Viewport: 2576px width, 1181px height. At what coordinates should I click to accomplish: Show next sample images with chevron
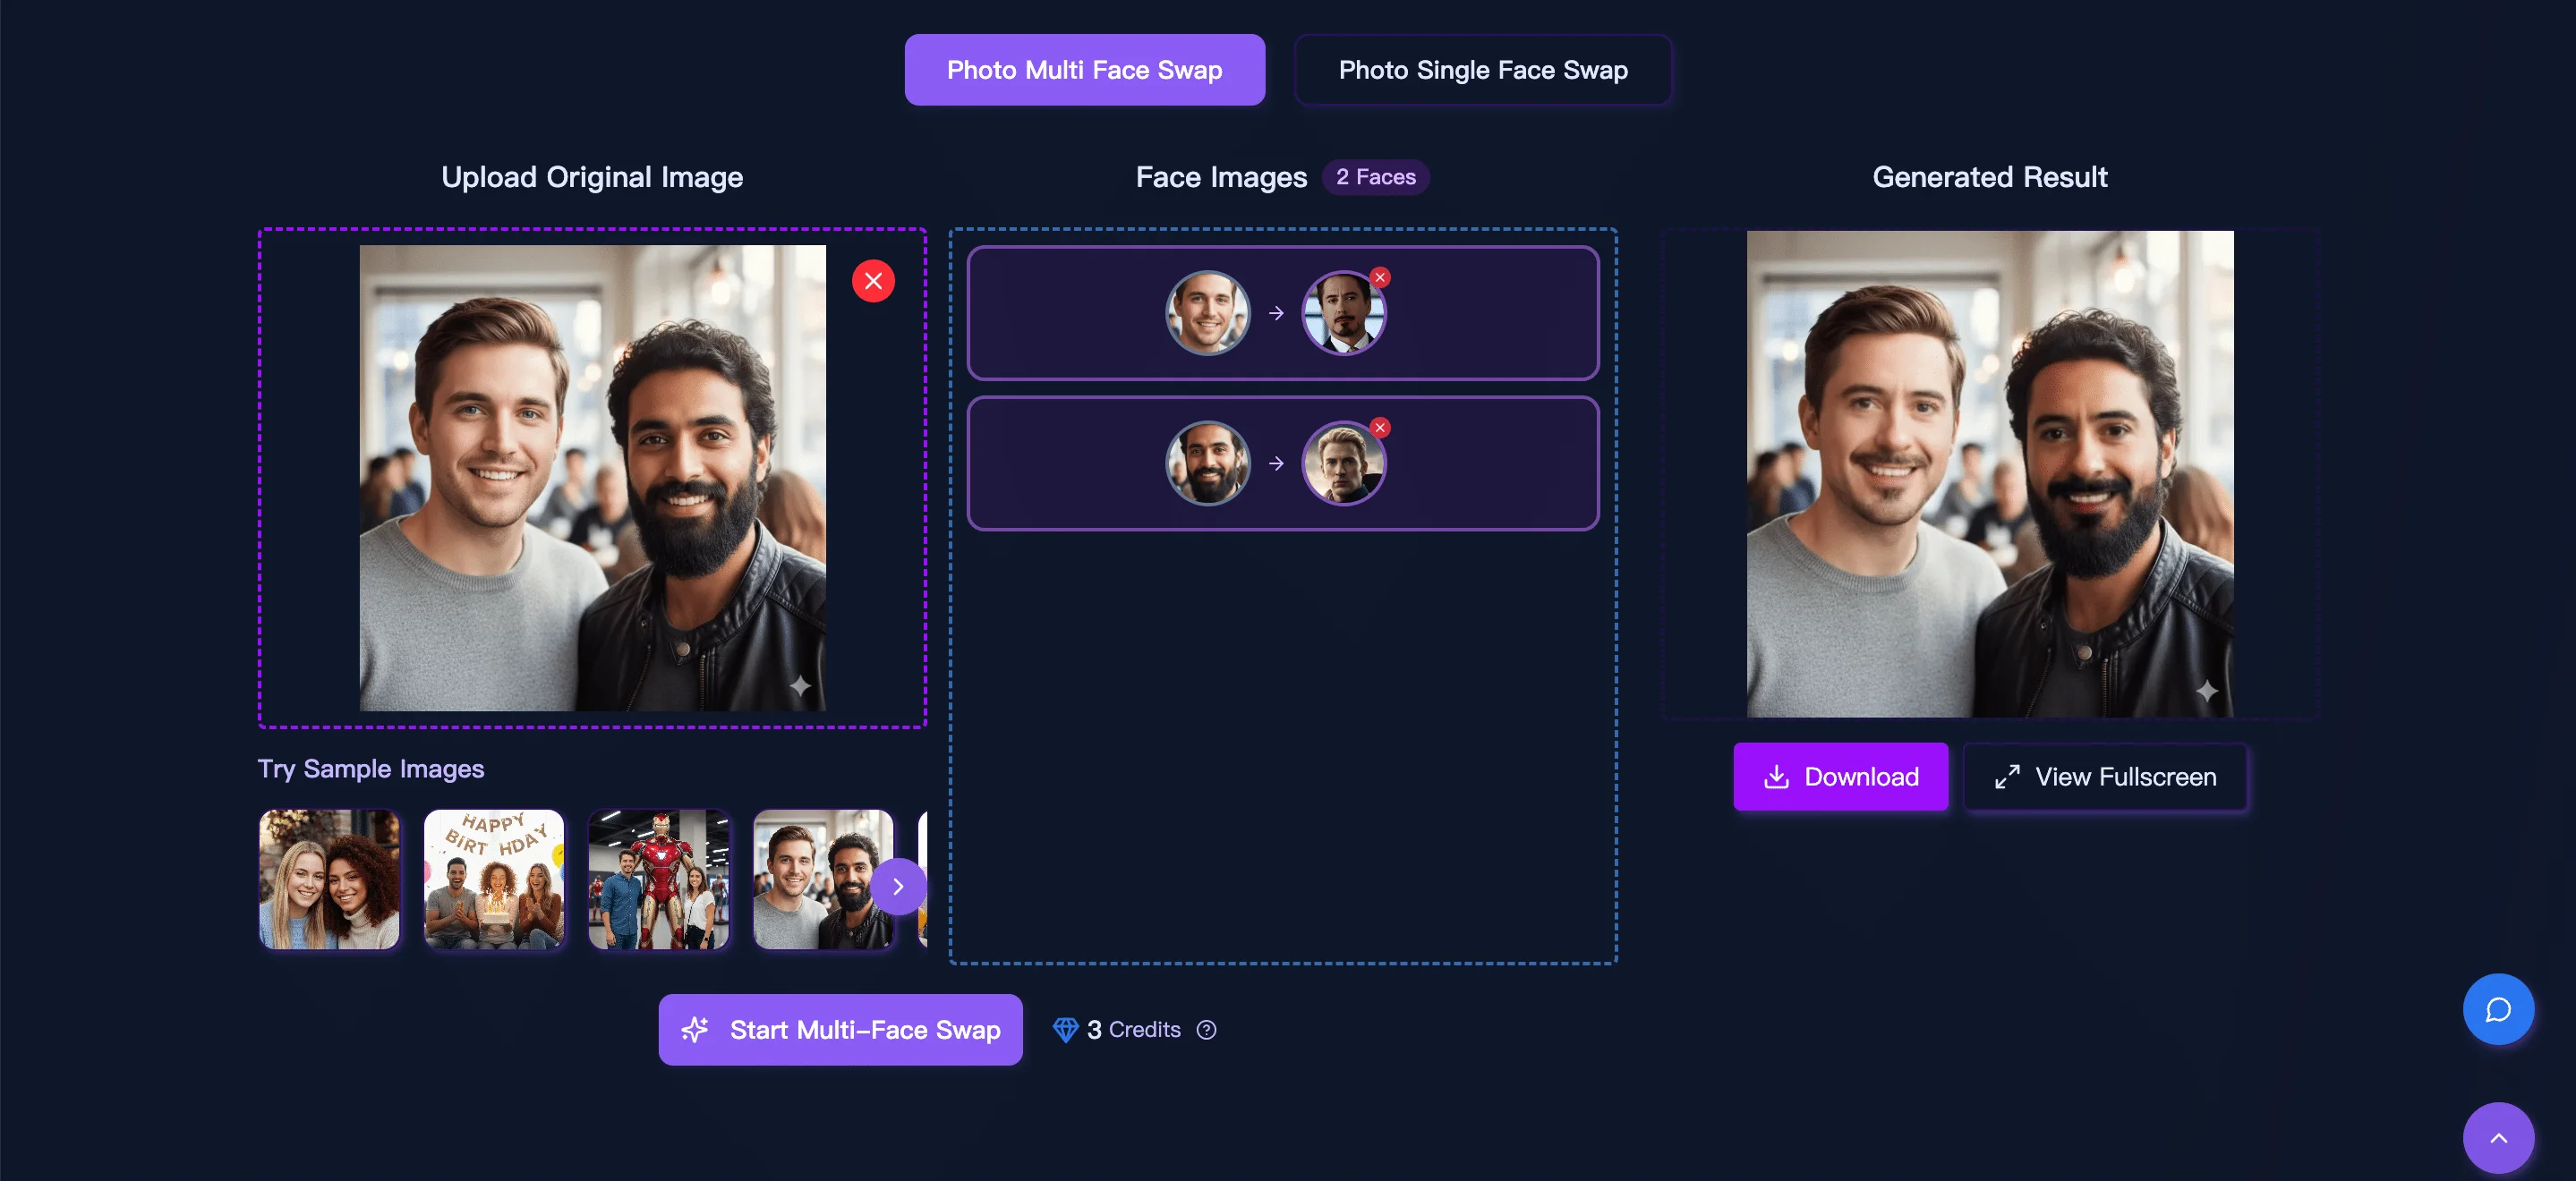(898, 886)
